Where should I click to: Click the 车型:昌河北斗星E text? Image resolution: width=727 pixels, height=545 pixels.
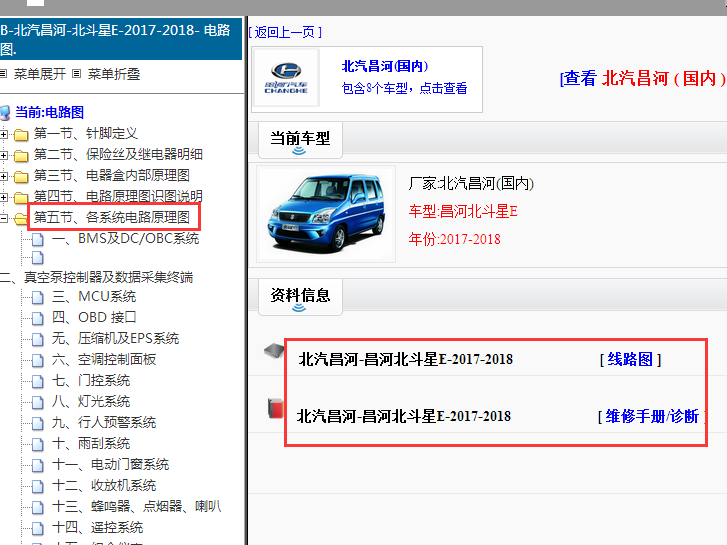click(463, 212)
